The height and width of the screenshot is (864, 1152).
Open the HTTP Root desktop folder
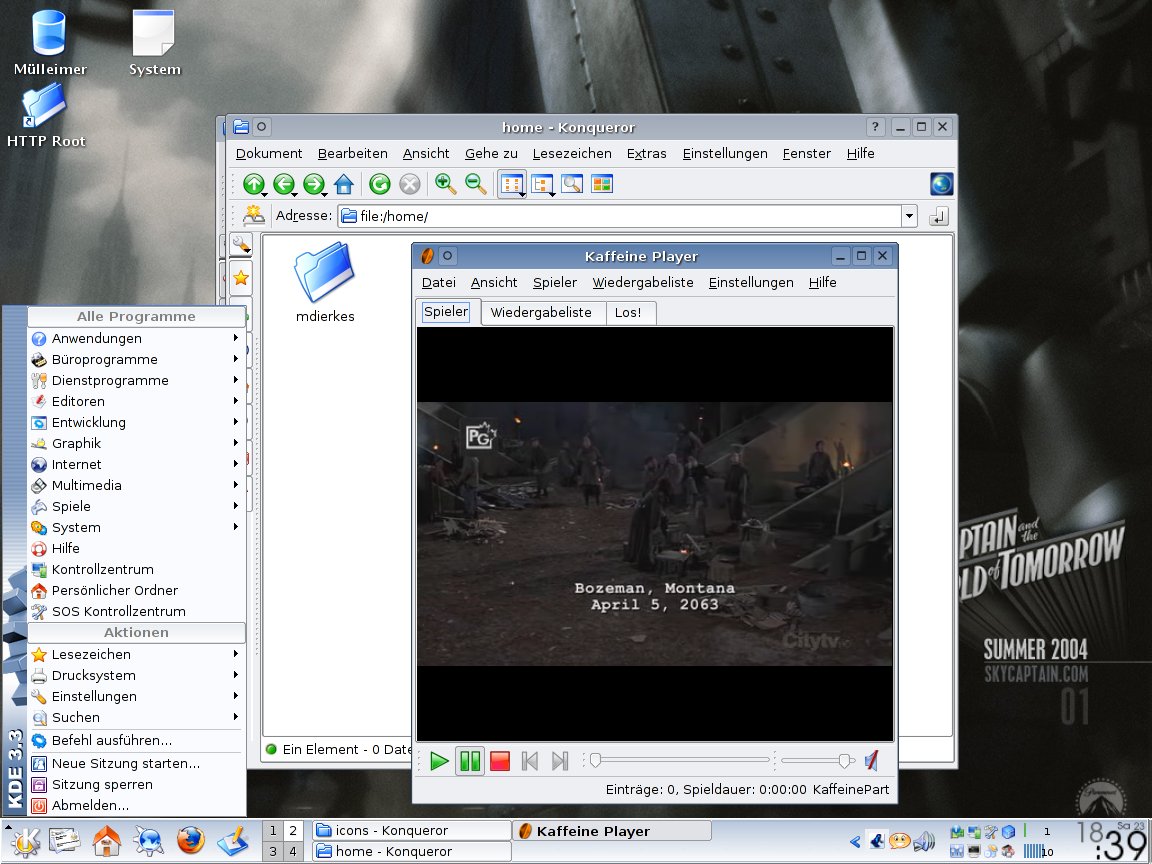(x=46, y=115)
